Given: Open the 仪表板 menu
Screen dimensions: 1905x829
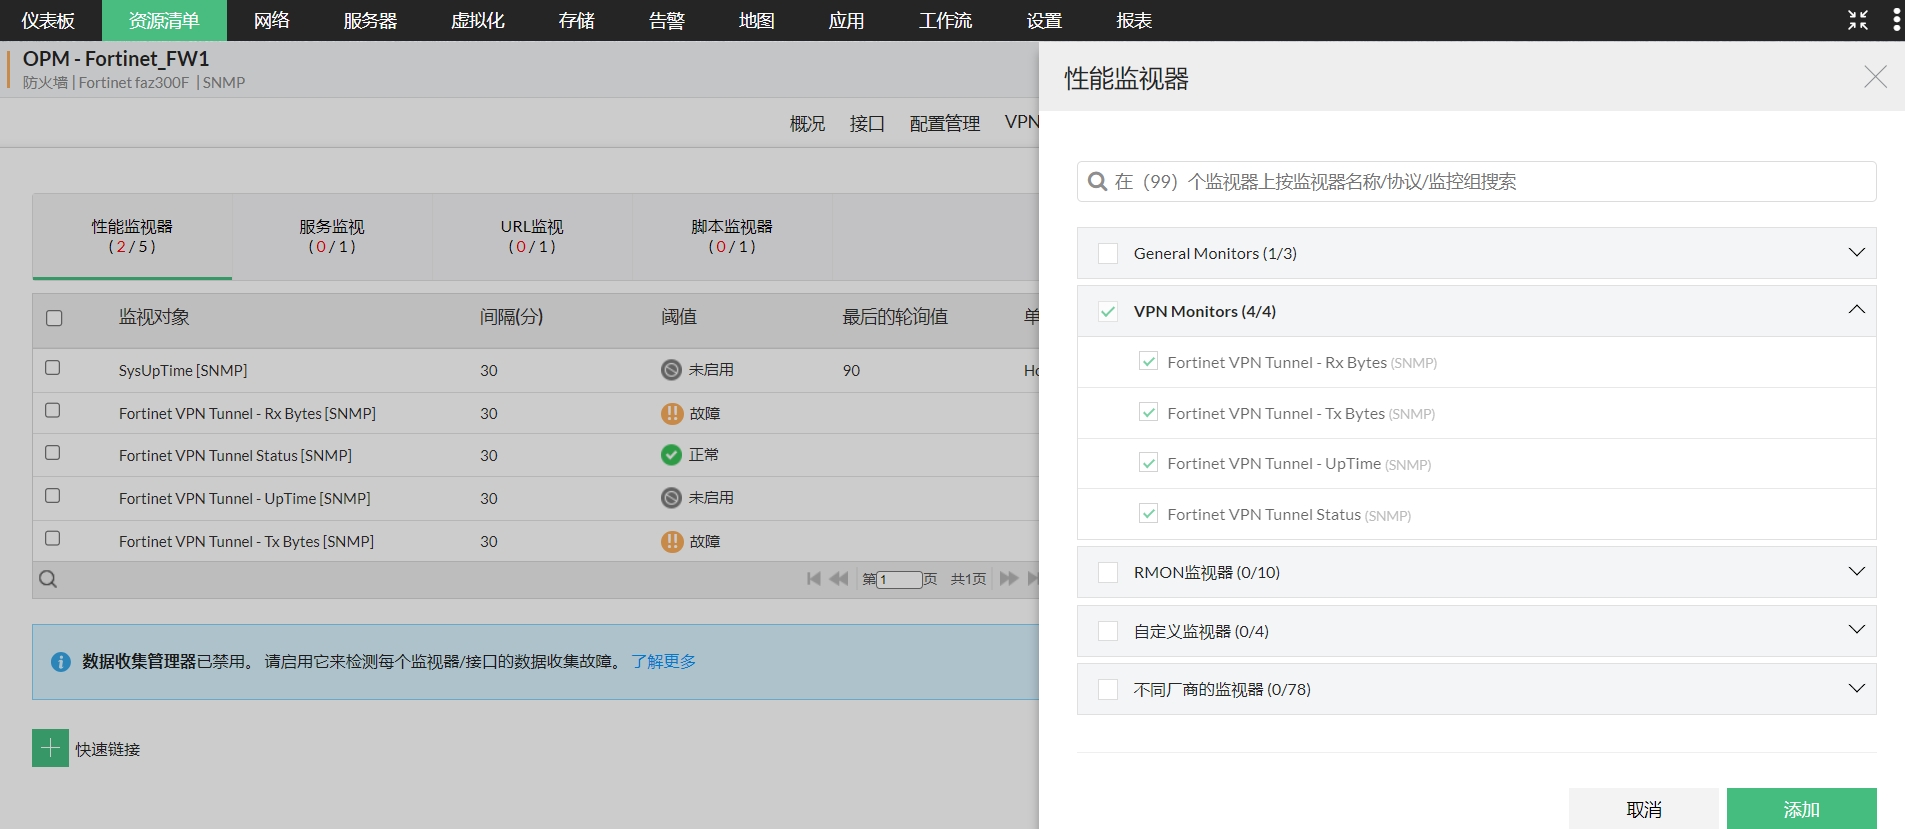Looking at the screenshot, I should pos(48,20).
